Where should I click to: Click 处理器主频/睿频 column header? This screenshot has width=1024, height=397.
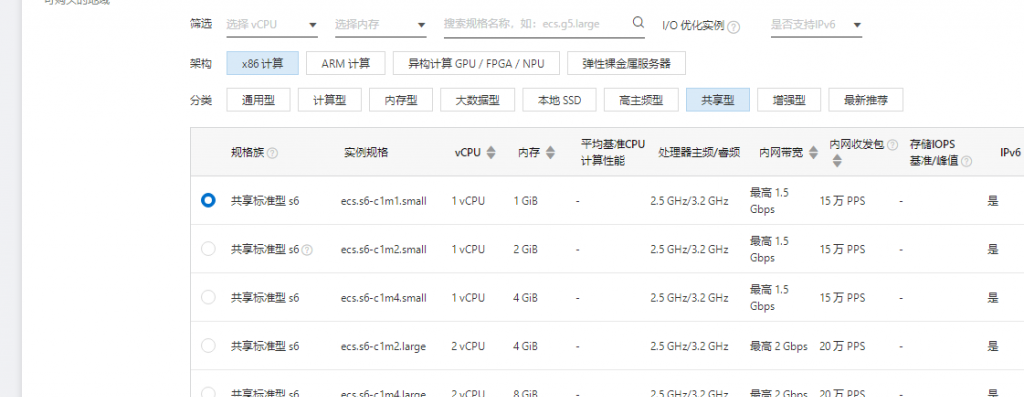click(699, 153)
